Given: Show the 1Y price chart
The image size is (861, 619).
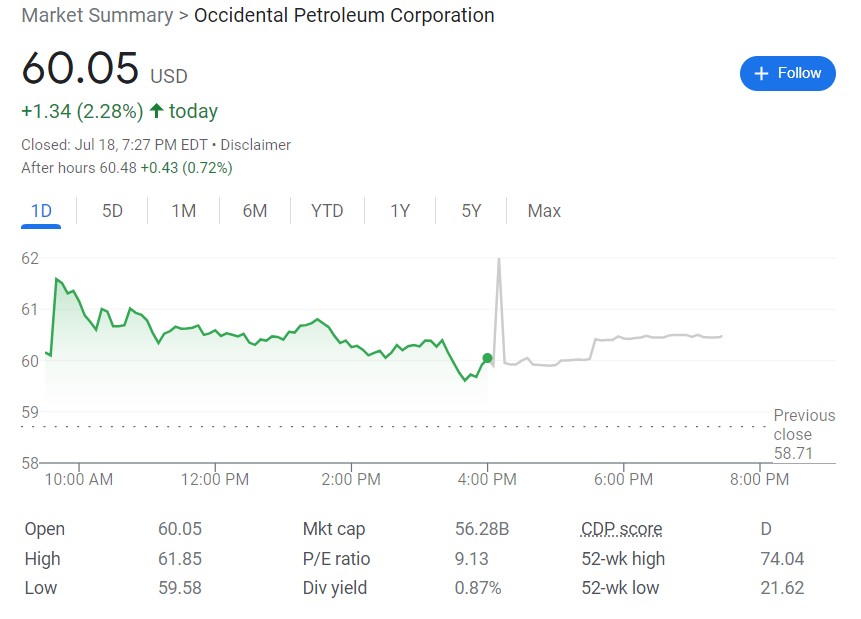Looking at the screenshot, I should click(400, 211).
